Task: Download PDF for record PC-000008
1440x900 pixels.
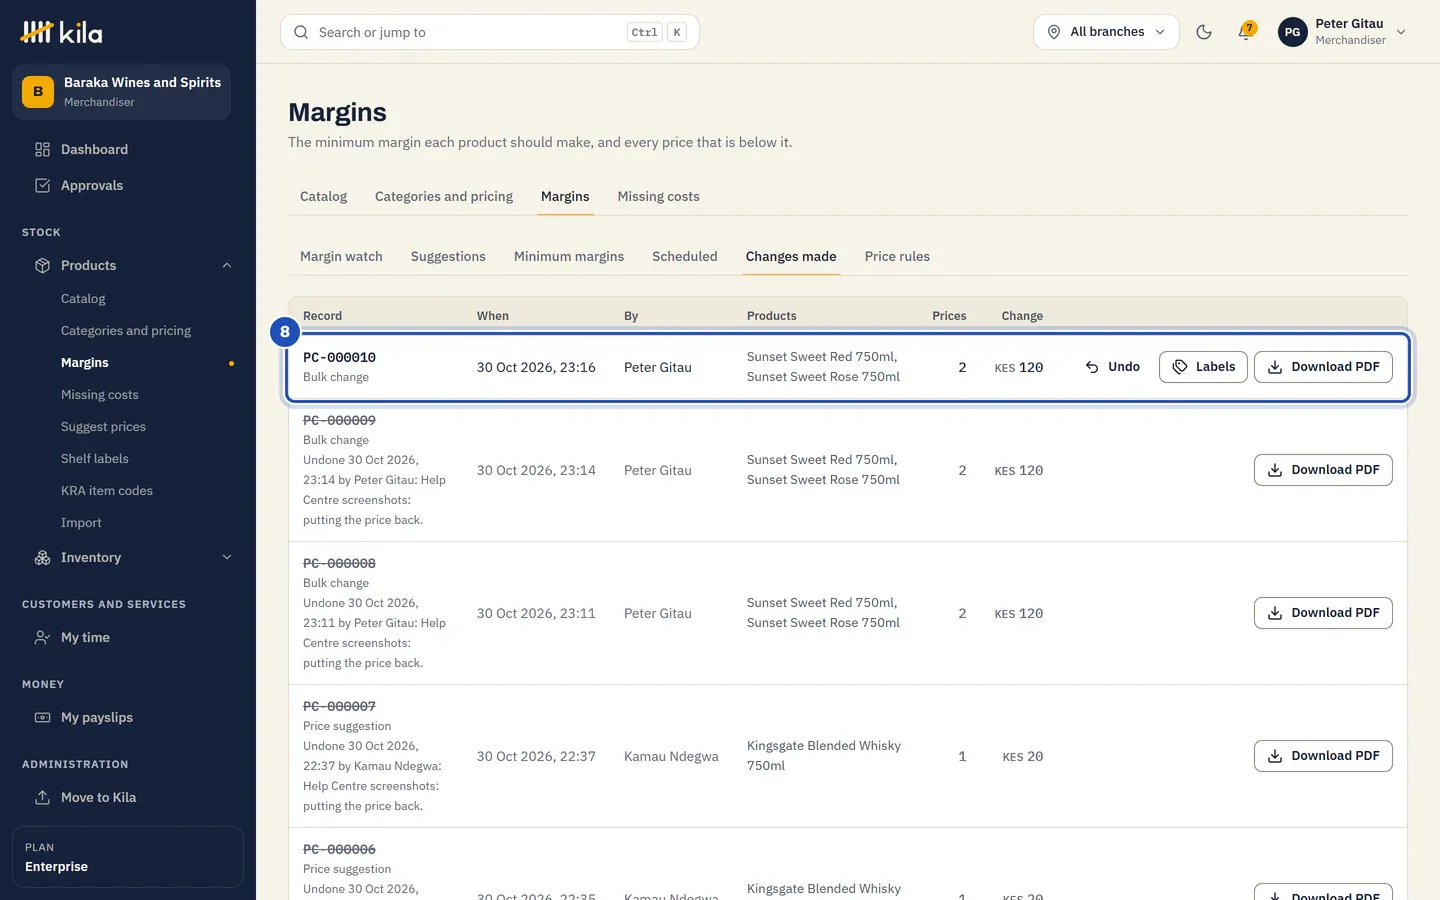Action: pyautogui.click(x=1323, y=613)
